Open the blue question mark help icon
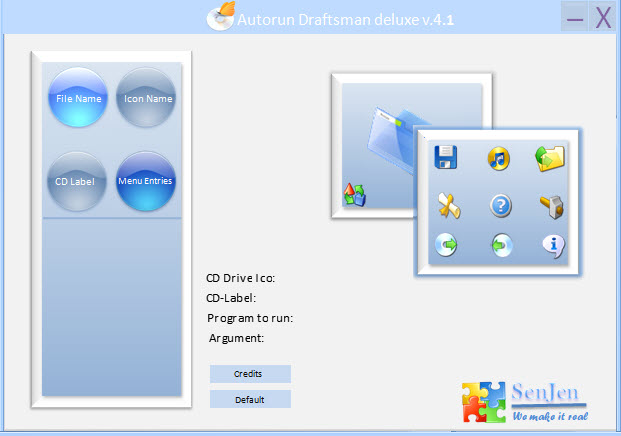Image resolution: width=621 pixels, height=436 pixels. (x=501, y=206)
